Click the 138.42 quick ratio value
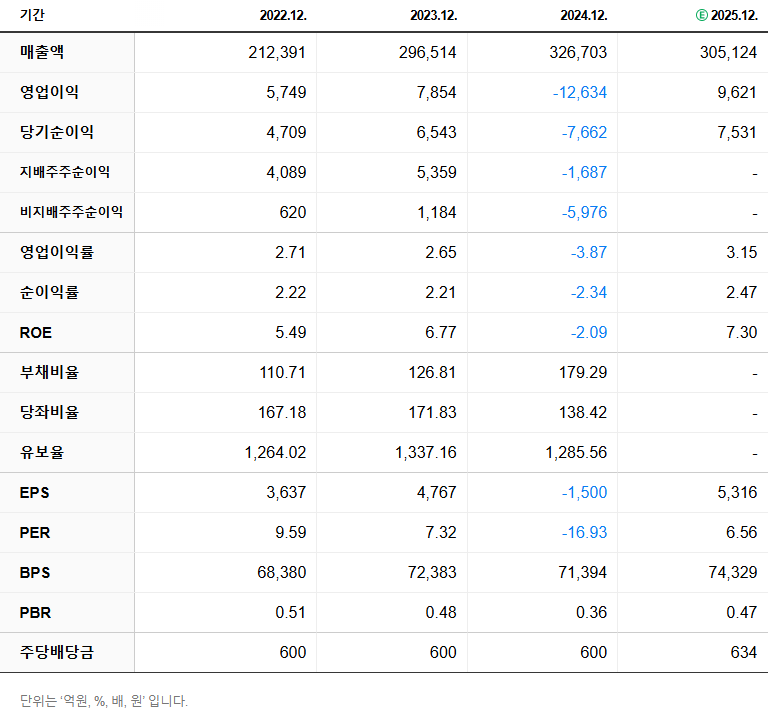Image resolution: width=768 pixels, height=716 pixels. pyautogui.click(x=583, y=412)
